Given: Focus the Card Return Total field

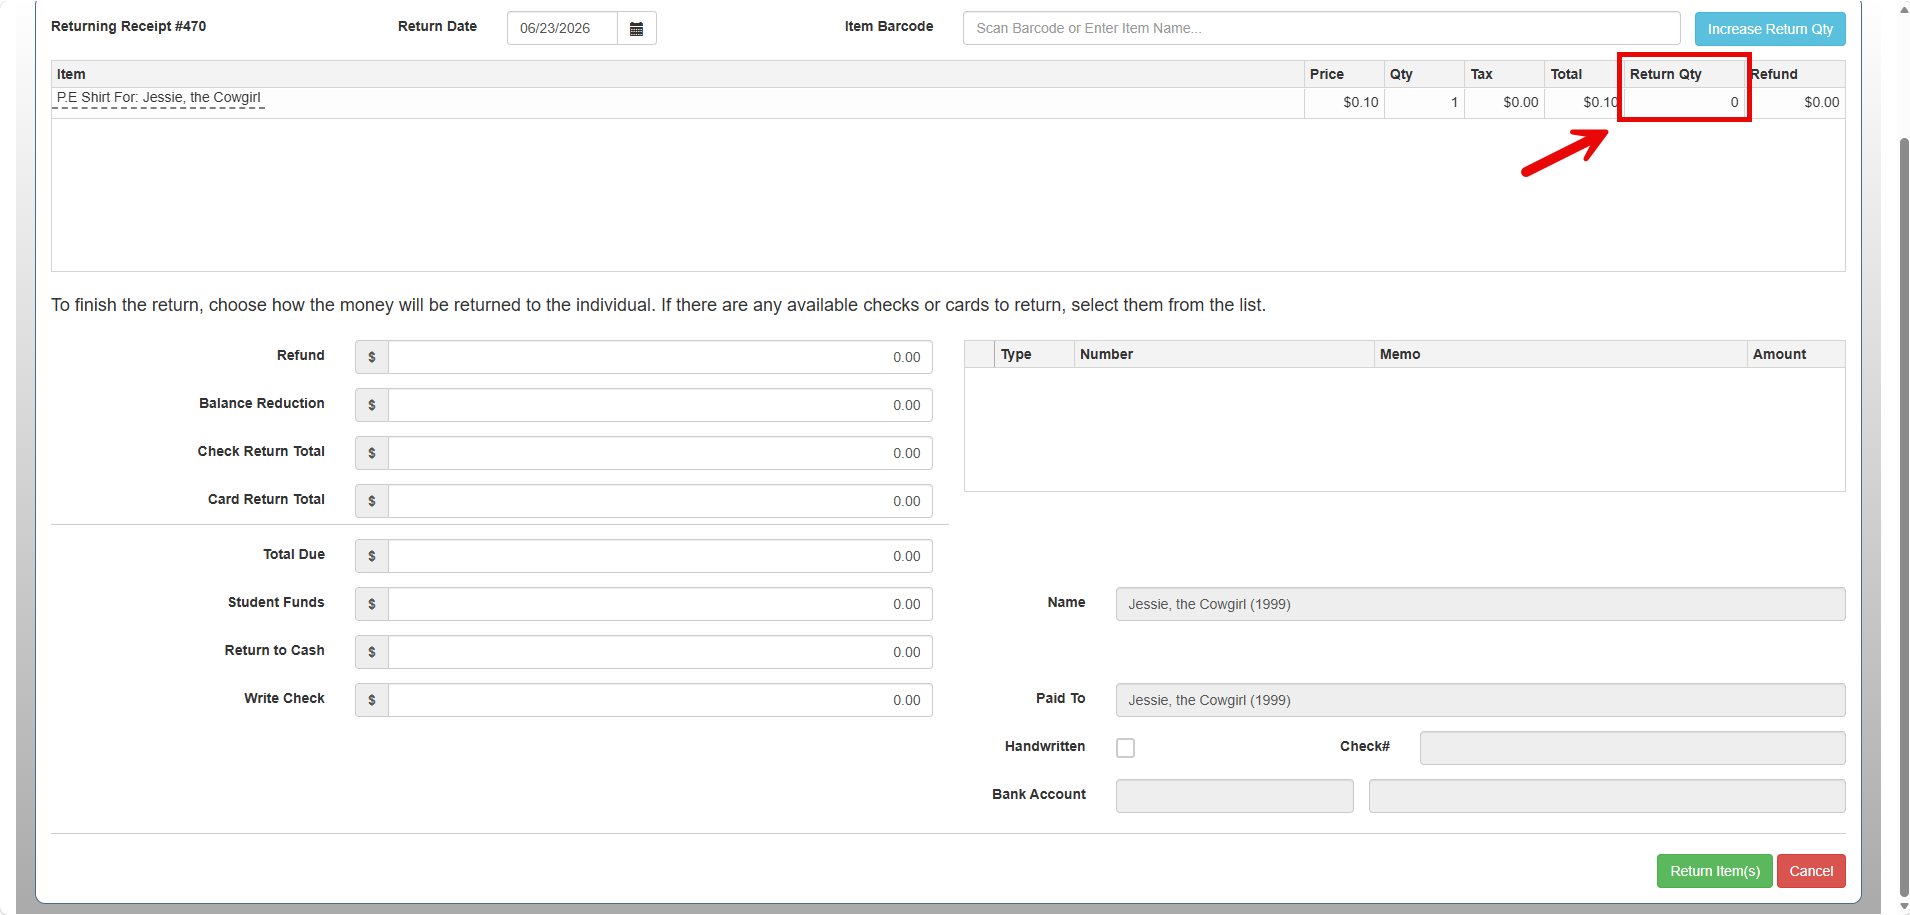Looking at the screenshot, I should point(660,501).
